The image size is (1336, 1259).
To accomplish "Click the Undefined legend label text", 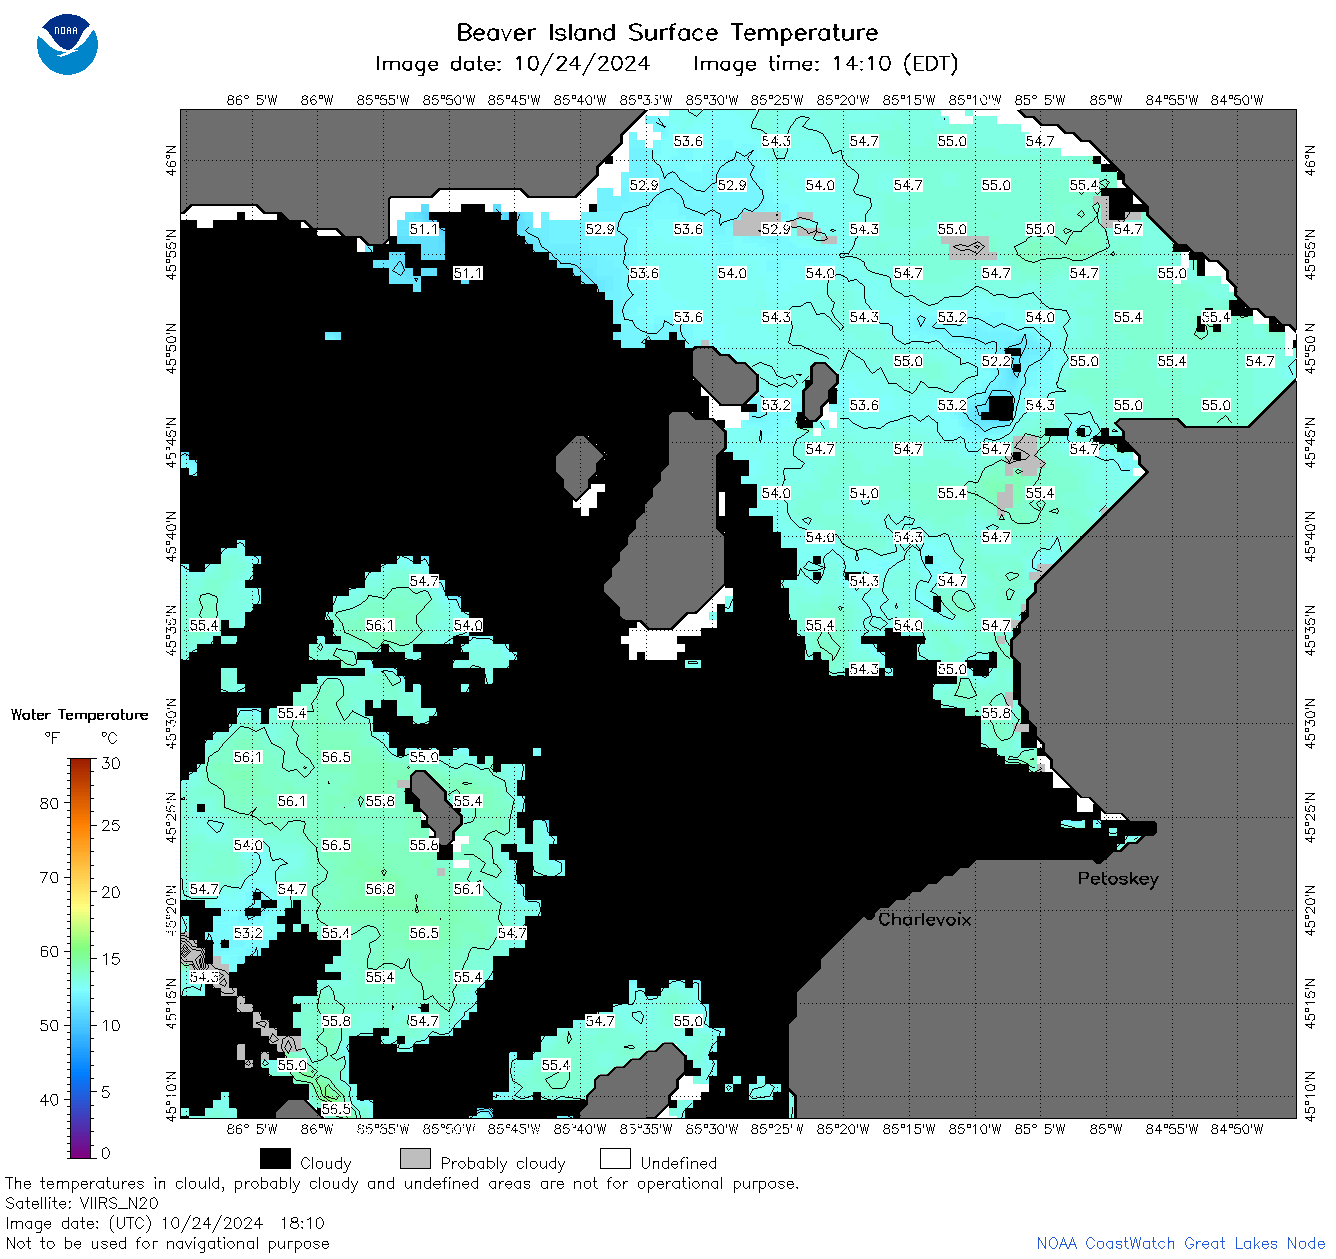I will coord(679,1163).
